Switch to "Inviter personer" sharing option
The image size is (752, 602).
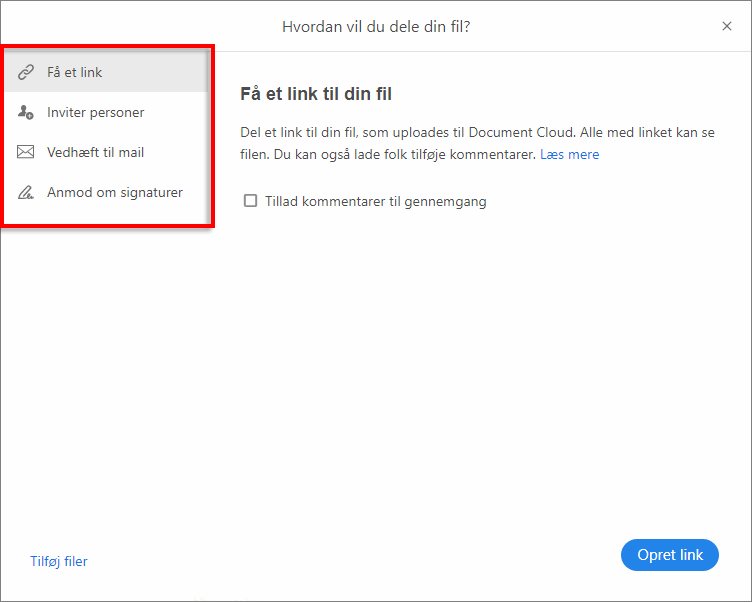pos(96,113)
